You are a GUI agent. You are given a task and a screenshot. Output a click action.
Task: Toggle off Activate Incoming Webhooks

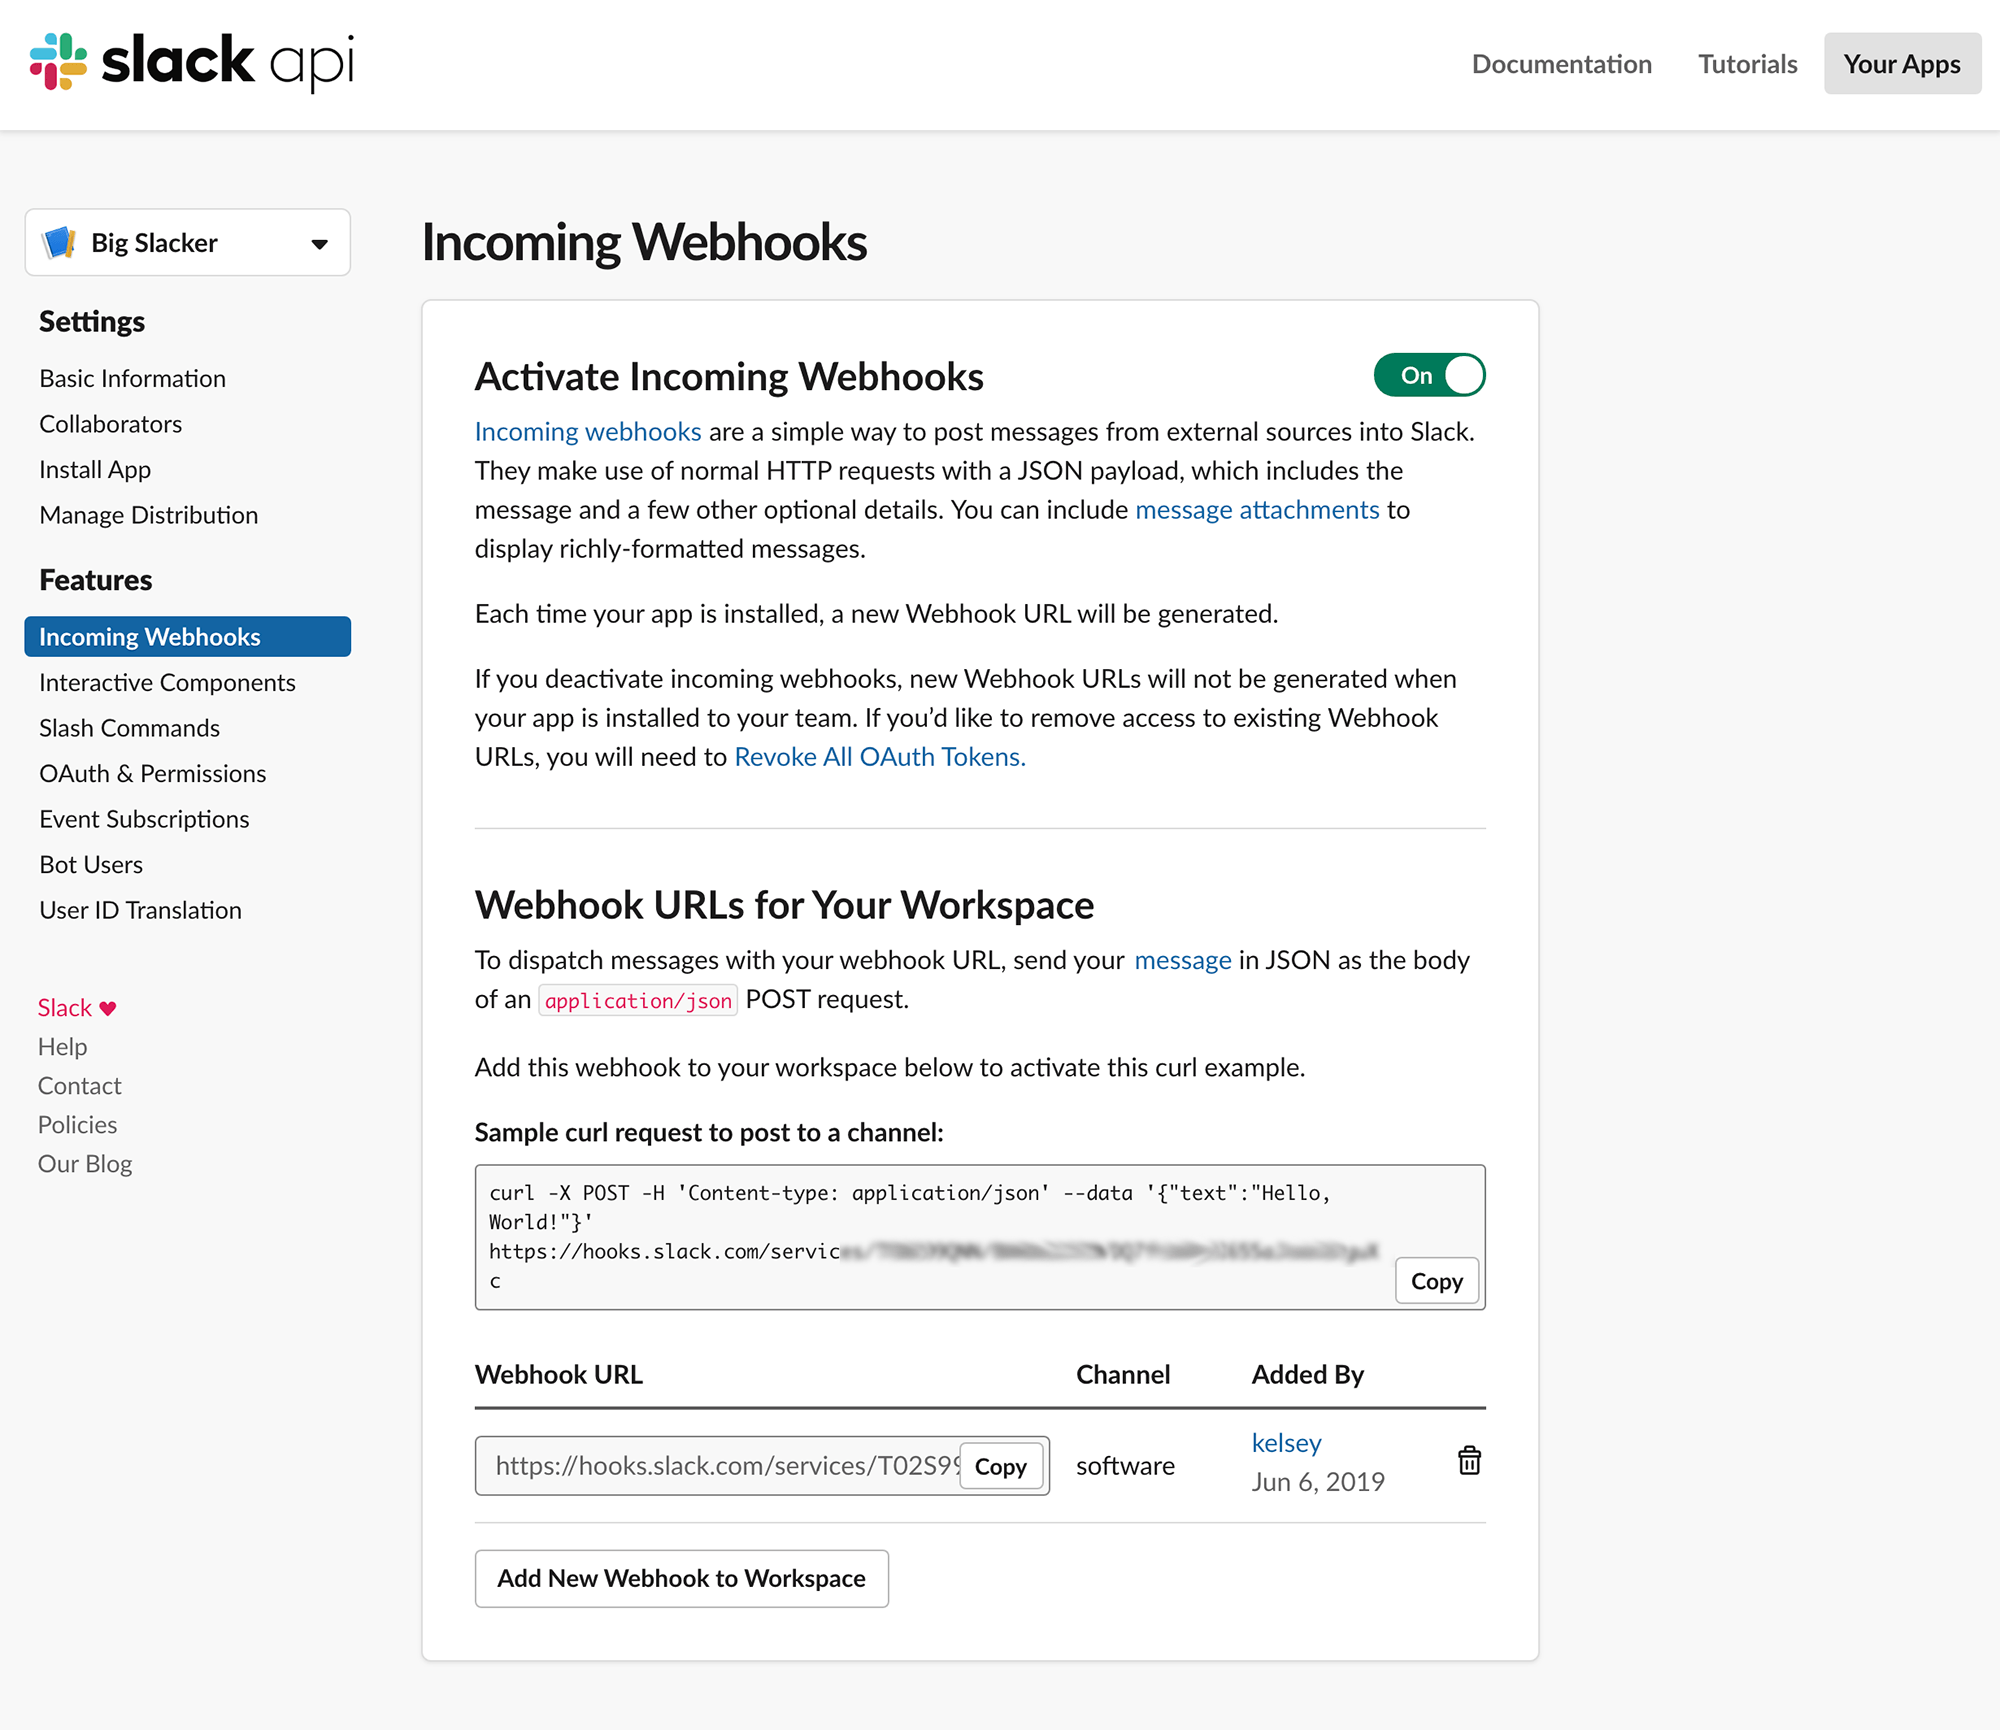pos(1430,375)
